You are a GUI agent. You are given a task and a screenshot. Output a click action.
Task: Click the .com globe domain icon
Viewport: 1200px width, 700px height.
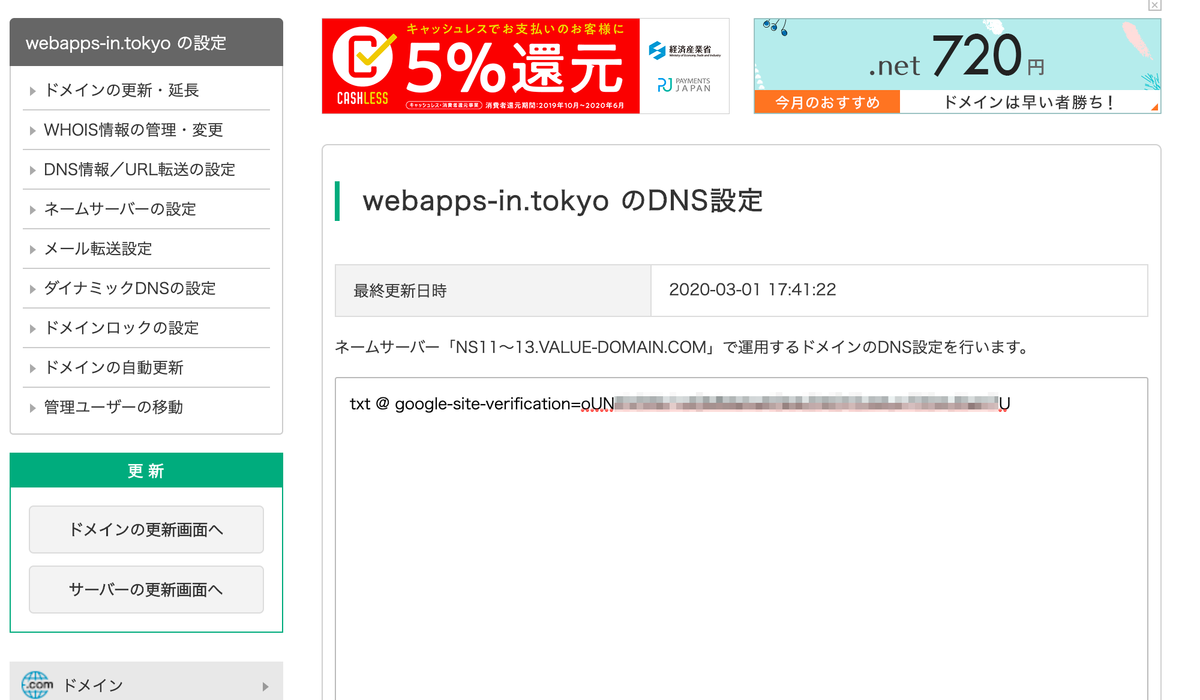click(35, 685)
